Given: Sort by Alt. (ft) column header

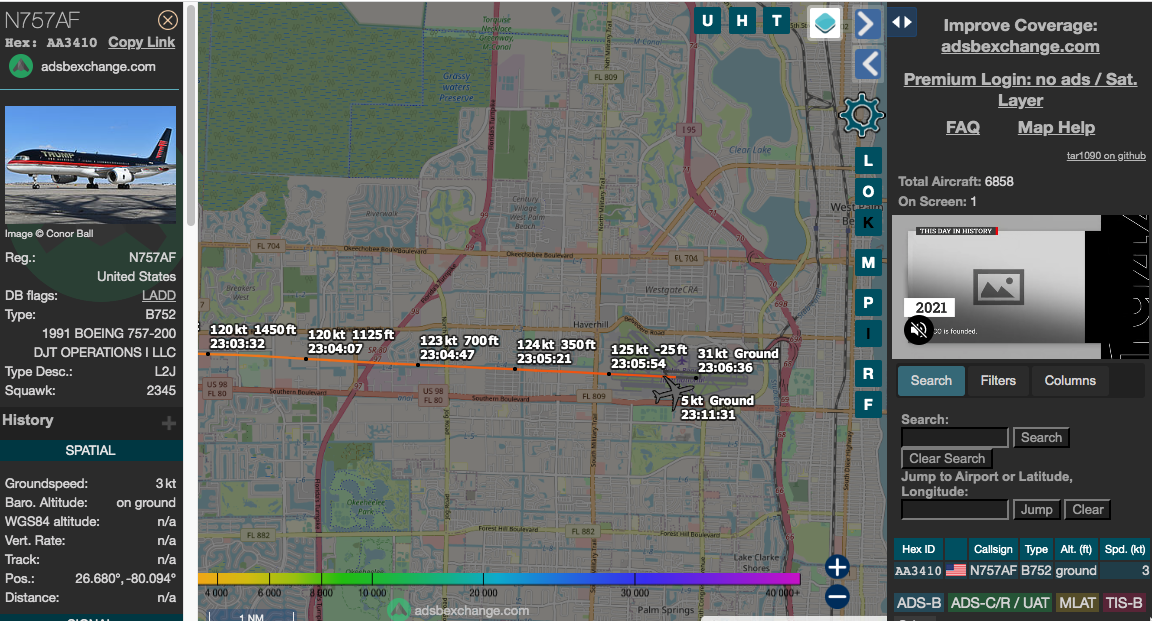Looking at the screenshot, I should click(1076, 549).
